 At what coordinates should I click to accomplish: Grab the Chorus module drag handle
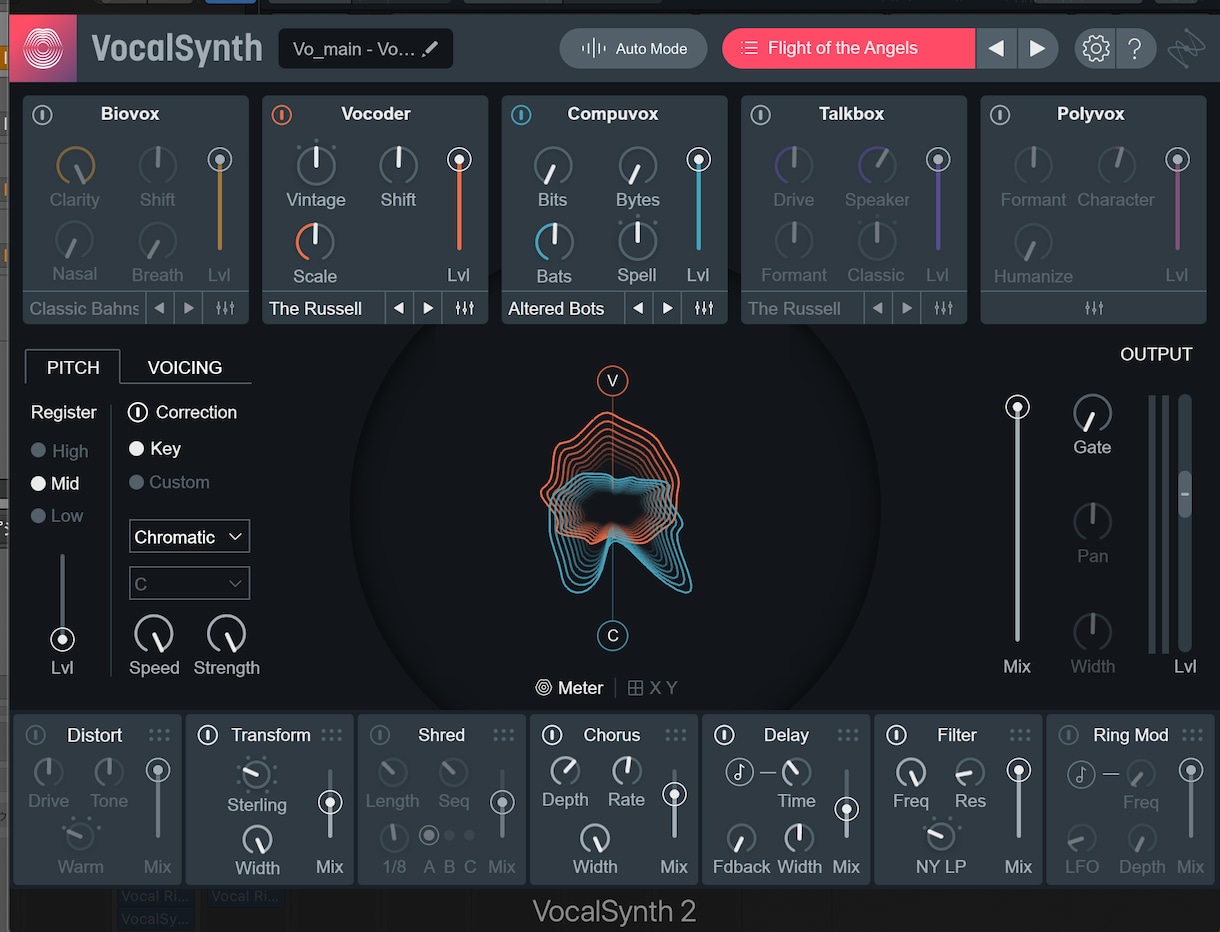tap(676, 735)
